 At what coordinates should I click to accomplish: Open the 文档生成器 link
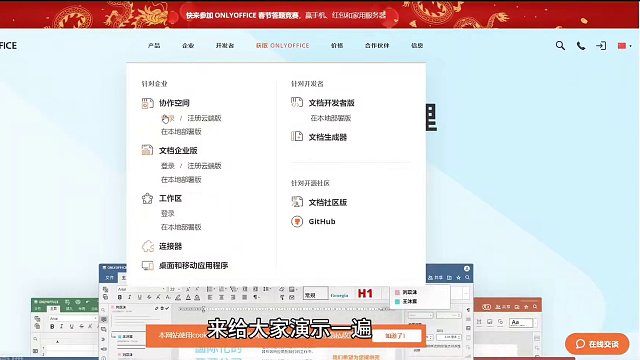click(328, 137)
